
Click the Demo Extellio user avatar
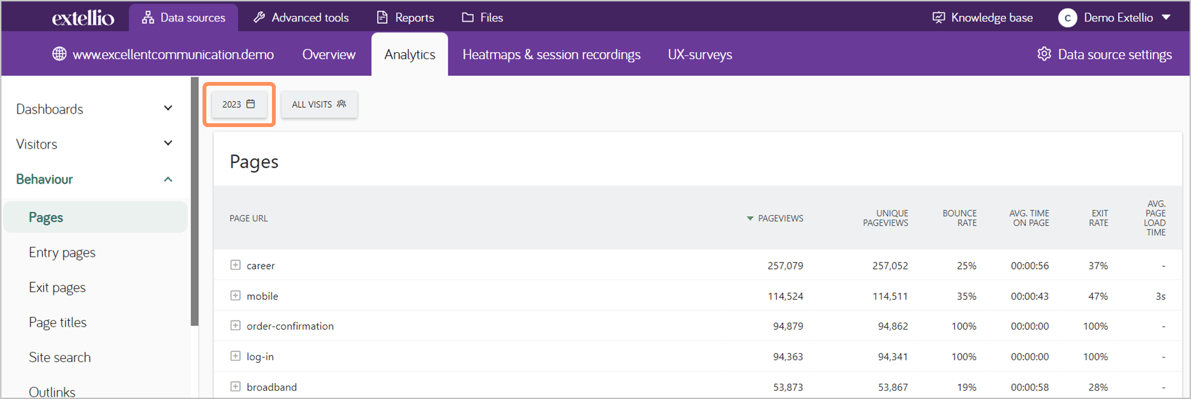click(1067, 17)
